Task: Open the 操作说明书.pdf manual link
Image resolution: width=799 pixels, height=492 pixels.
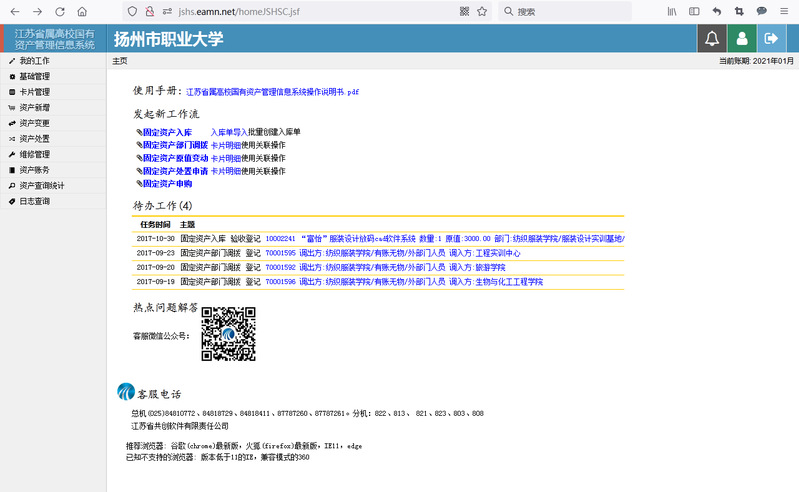Action: (x=272, y=92)
